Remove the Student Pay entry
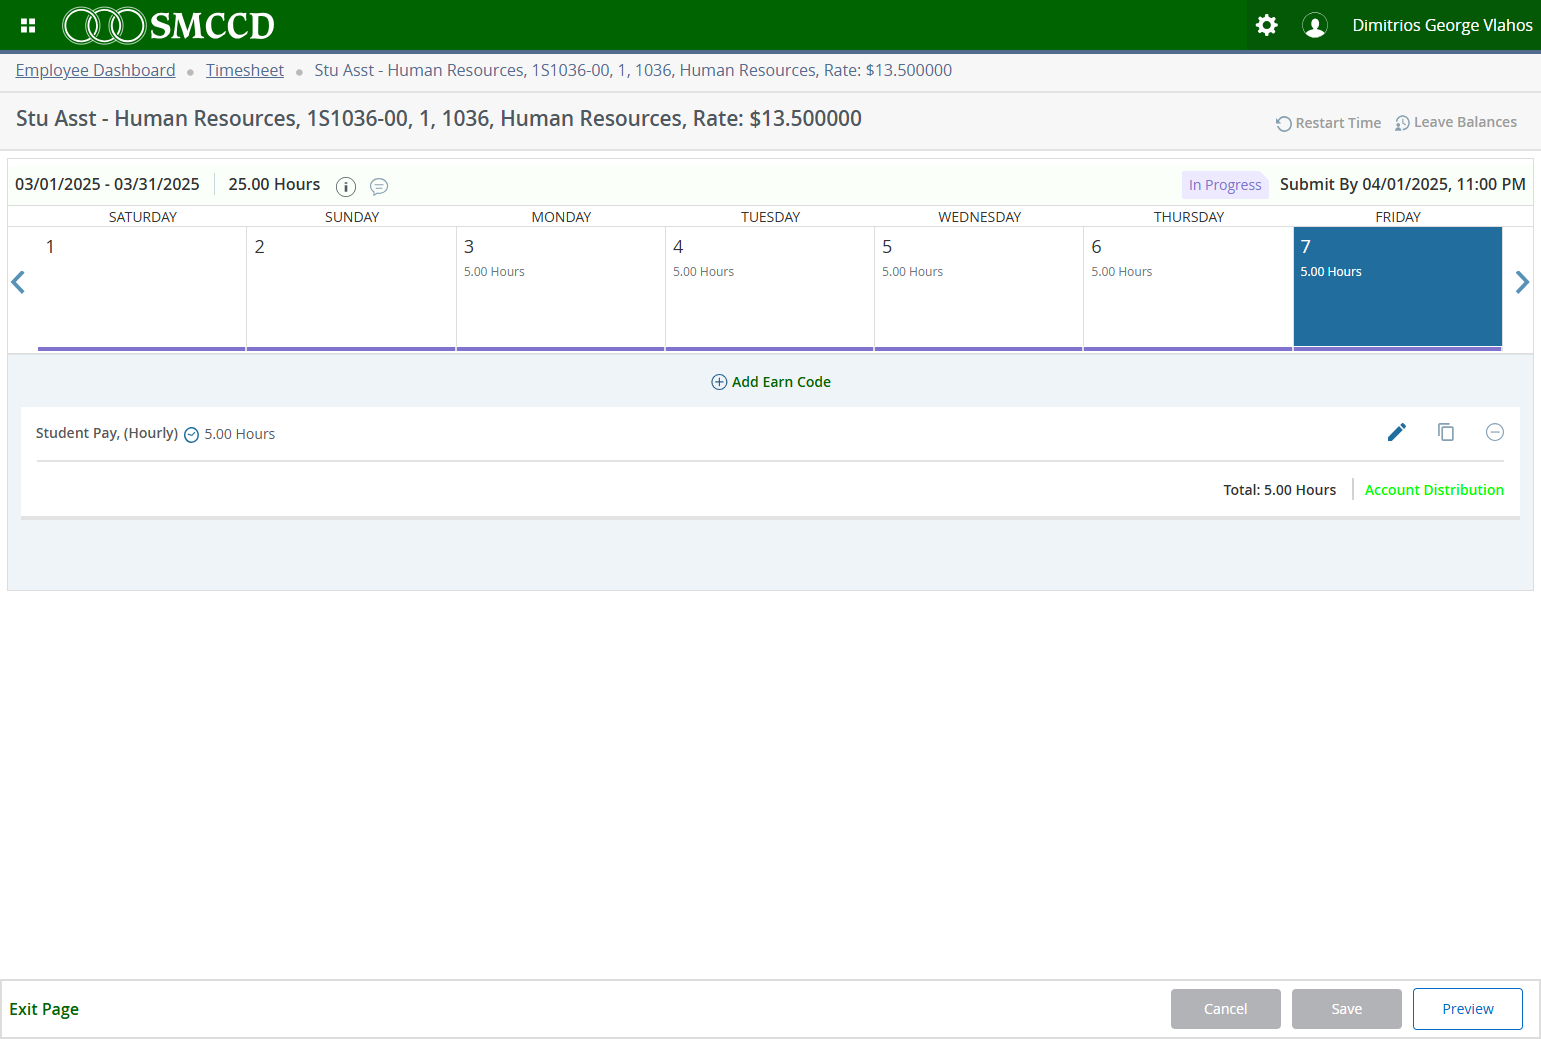This screenshot has height=1039, width=1541. [x=1495, y=432]
